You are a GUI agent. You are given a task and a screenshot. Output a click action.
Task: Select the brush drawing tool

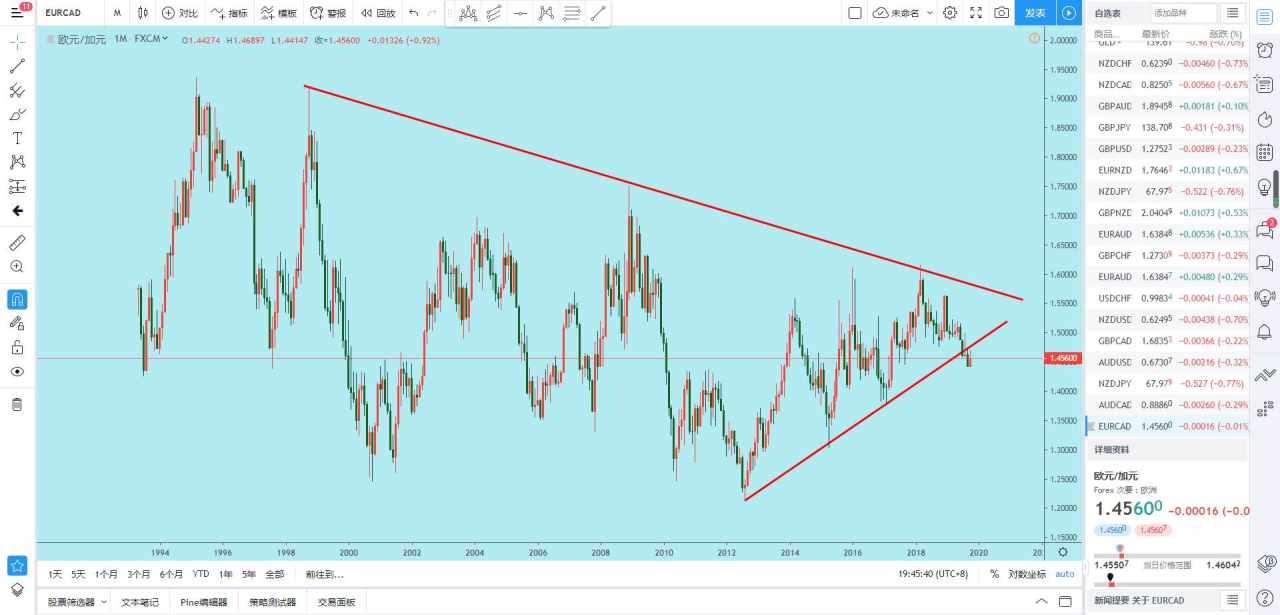[x=17, y=114]
